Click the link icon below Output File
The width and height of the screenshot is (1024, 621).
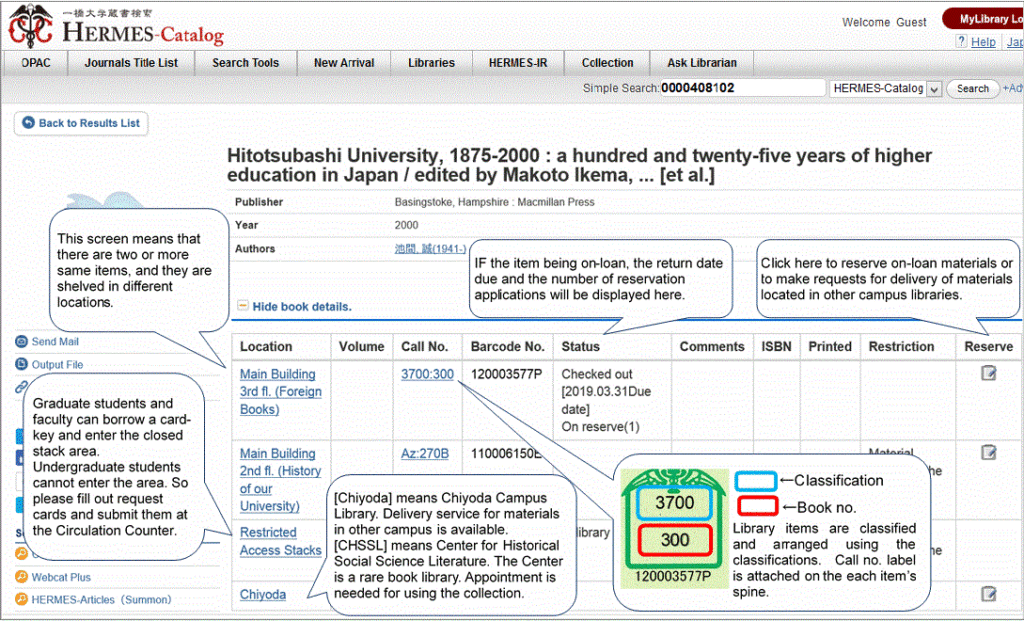21,387
